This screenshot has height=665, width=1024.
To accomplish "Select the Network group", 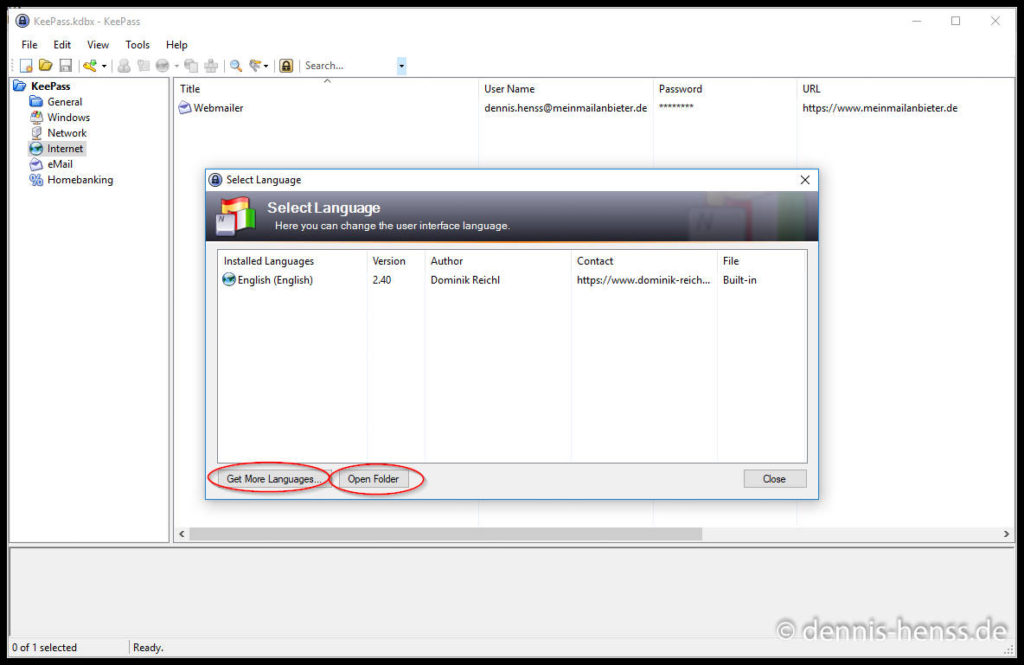I will pos(67,133).
